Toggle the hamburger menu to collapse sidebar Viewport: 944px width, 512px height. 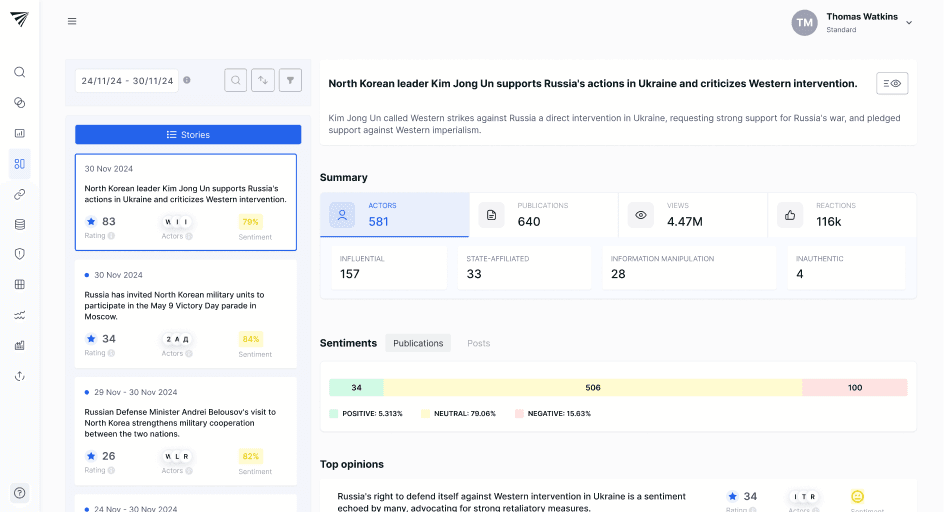pos(72,21)
